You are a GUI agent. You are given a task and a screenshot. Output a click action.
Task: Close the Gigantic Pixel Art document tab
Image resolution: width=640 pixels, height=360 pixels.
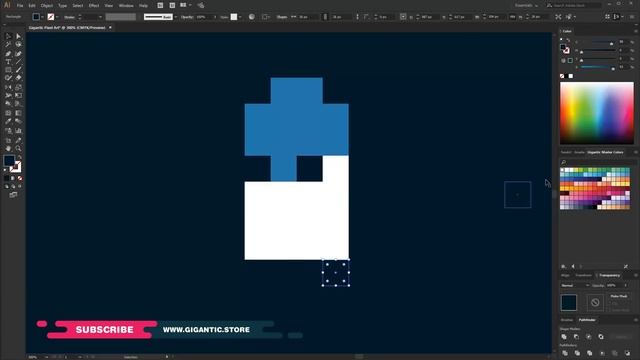click(110, 28)
